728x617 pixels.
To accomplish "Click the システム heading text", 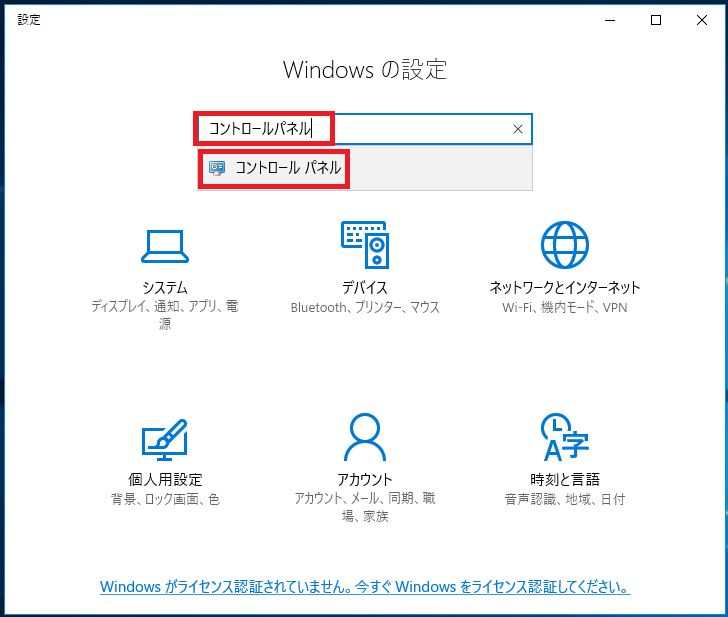I will [x=165, y=288].
